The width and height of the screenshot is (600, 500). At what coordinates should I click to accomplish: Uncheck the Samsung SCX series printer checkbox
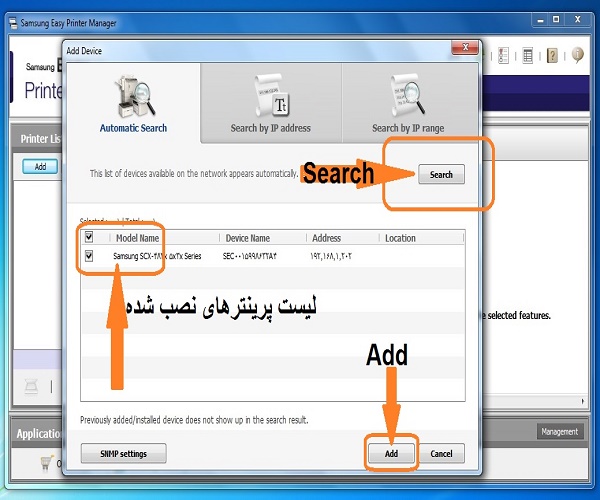[x=89, y=256]
